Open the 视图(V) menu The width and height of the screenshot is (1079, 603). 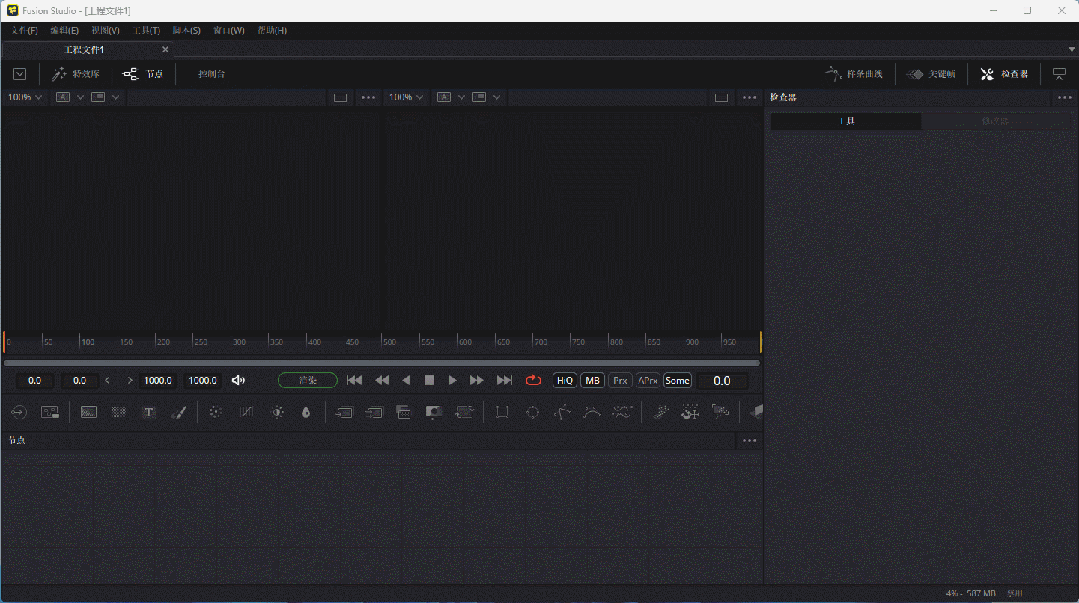pos(105,30)
